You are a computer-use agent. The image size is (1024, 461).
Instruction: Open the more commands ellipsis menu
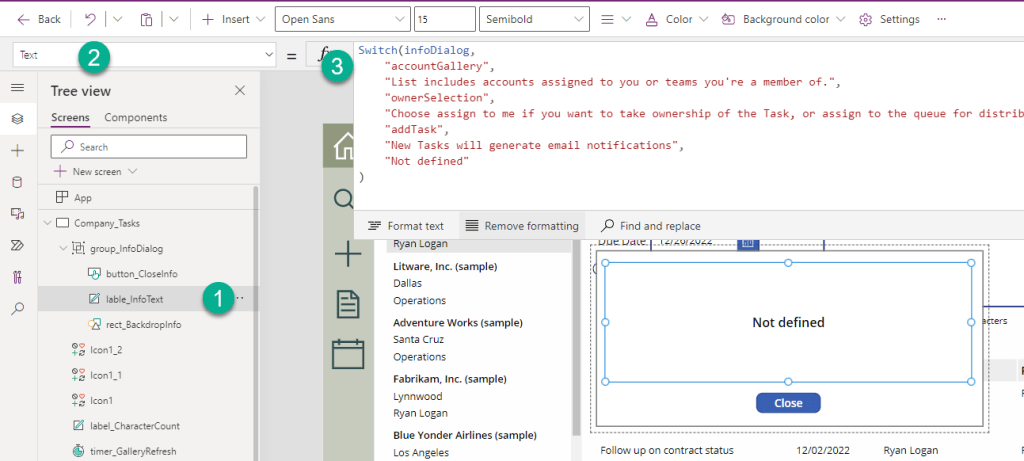[941, 20]
